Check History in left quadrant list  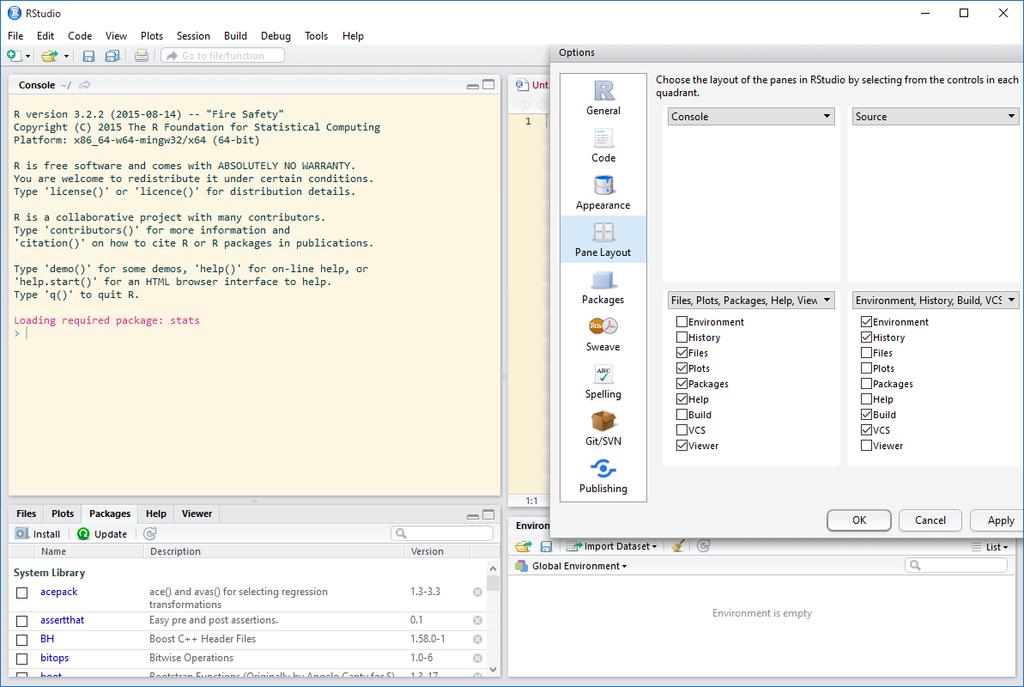[682, 338]
